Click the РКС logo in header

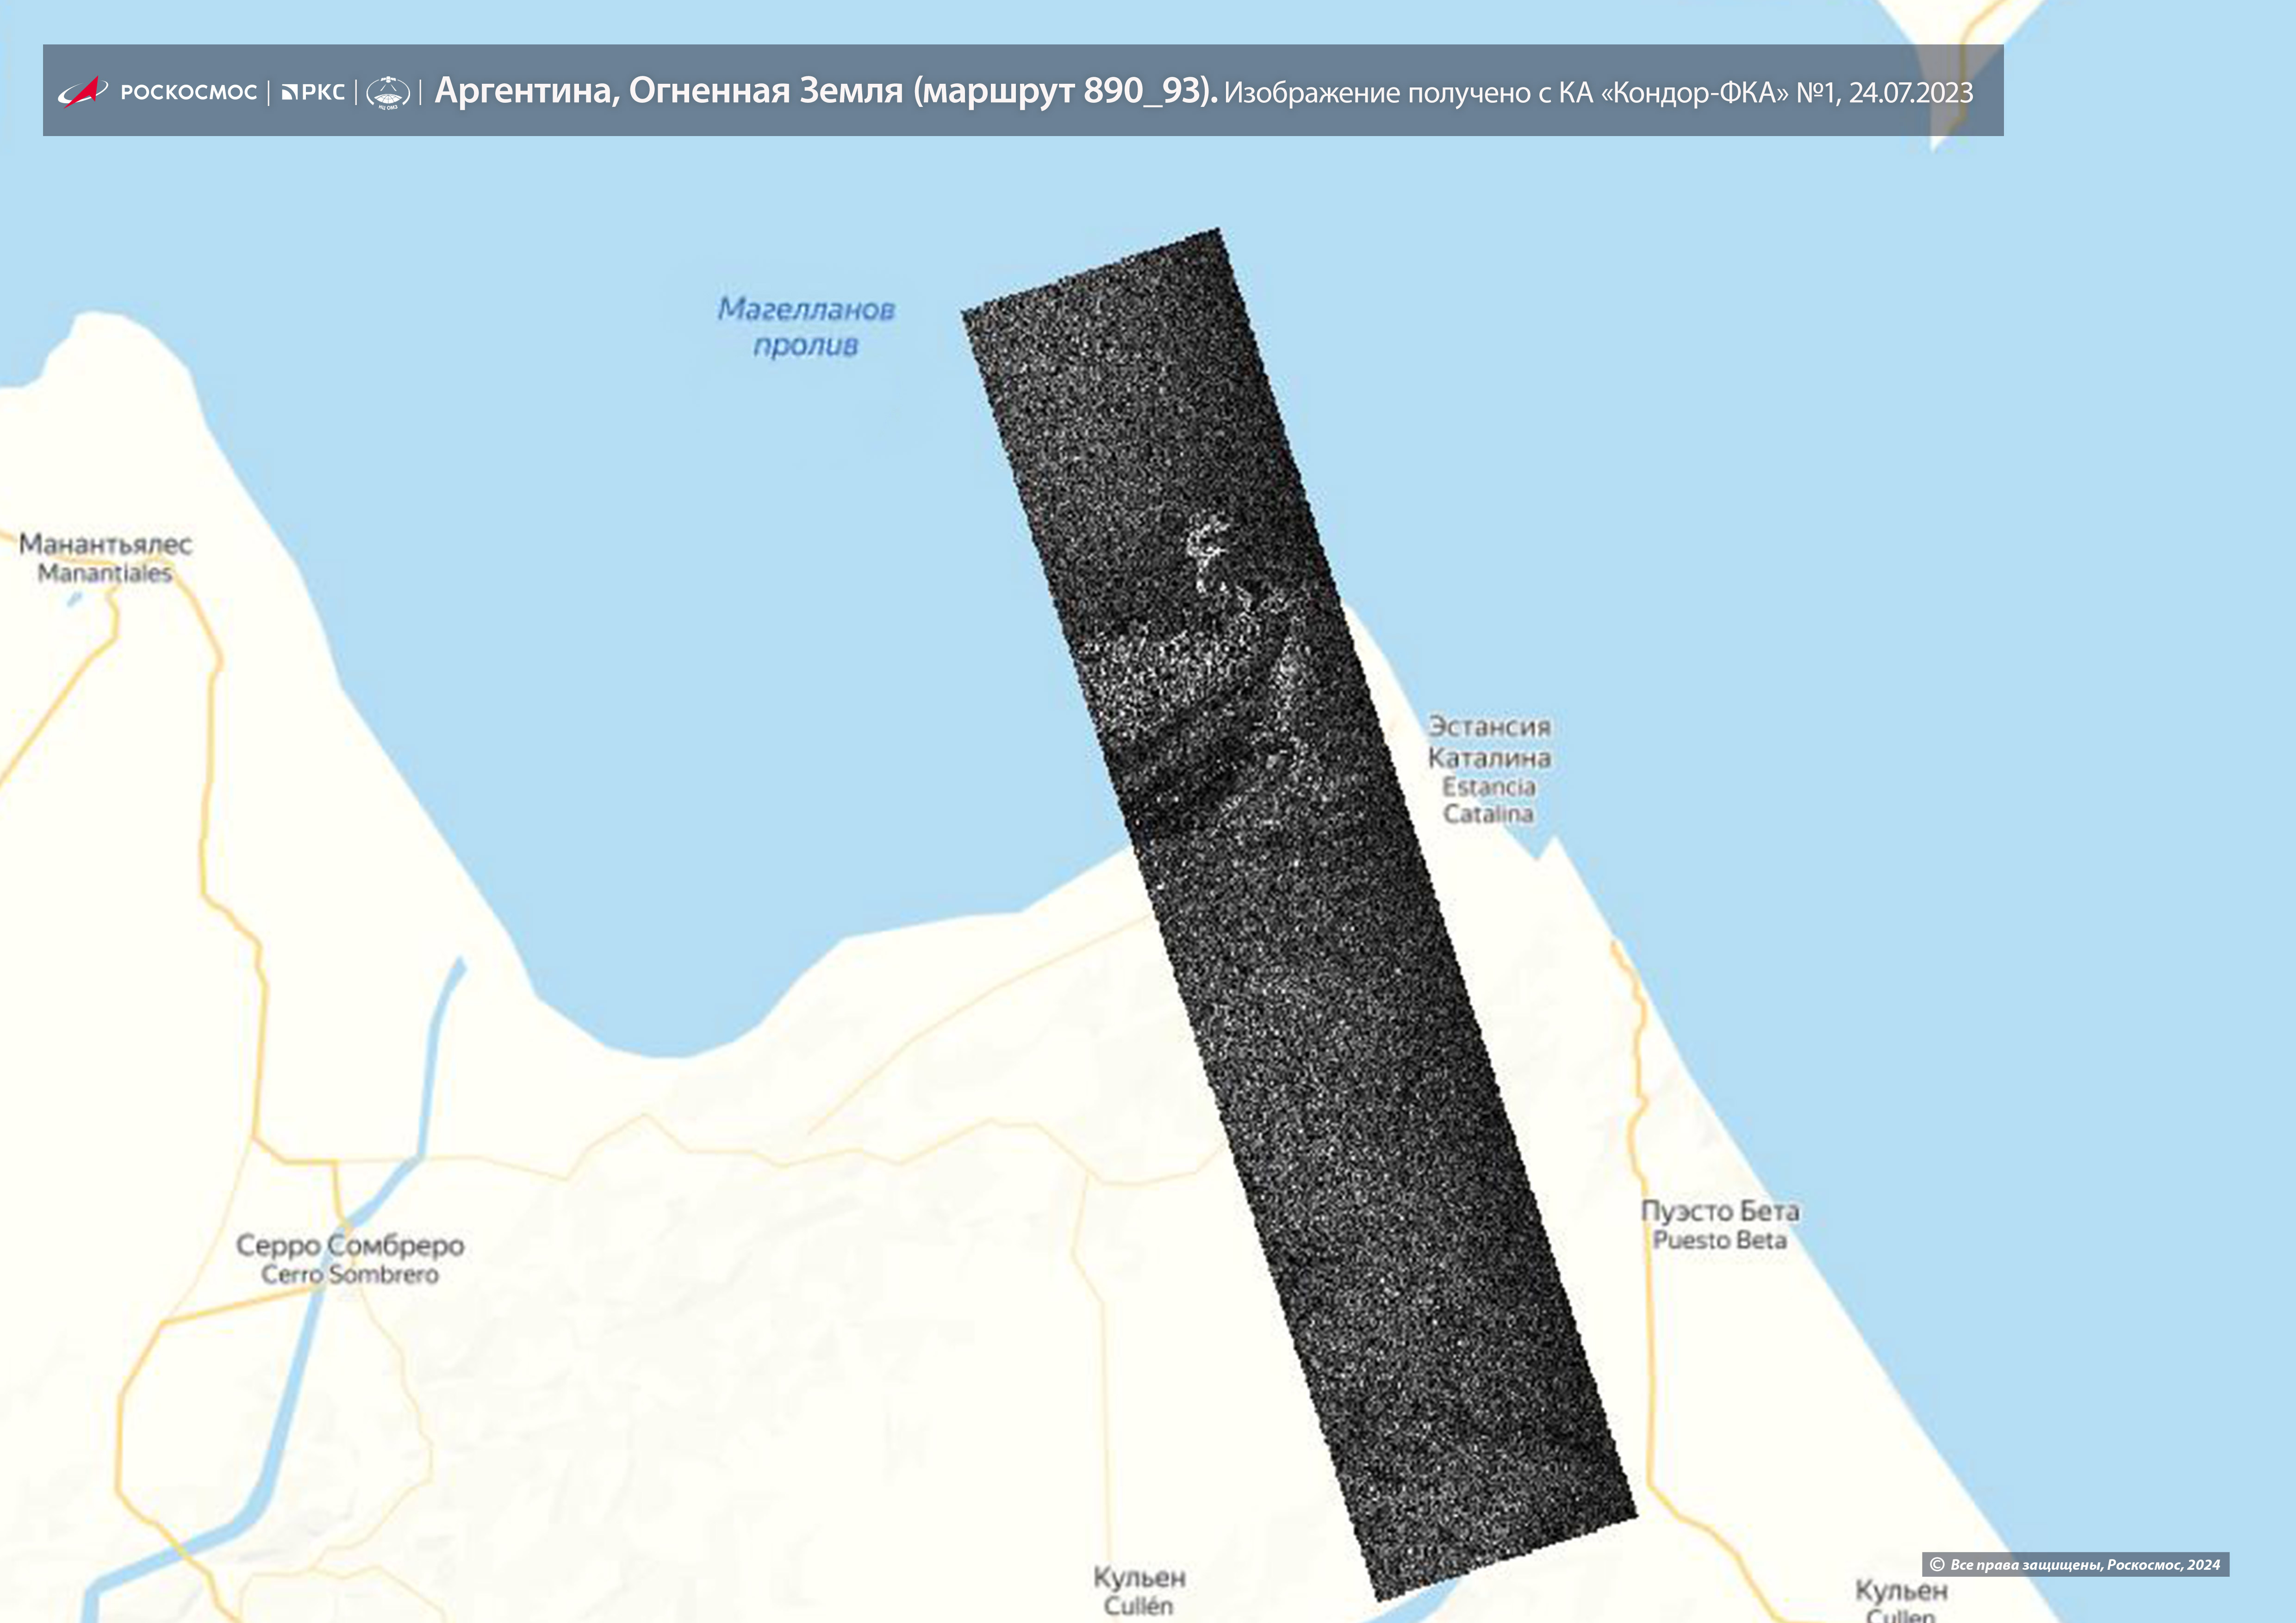[313, 92]
